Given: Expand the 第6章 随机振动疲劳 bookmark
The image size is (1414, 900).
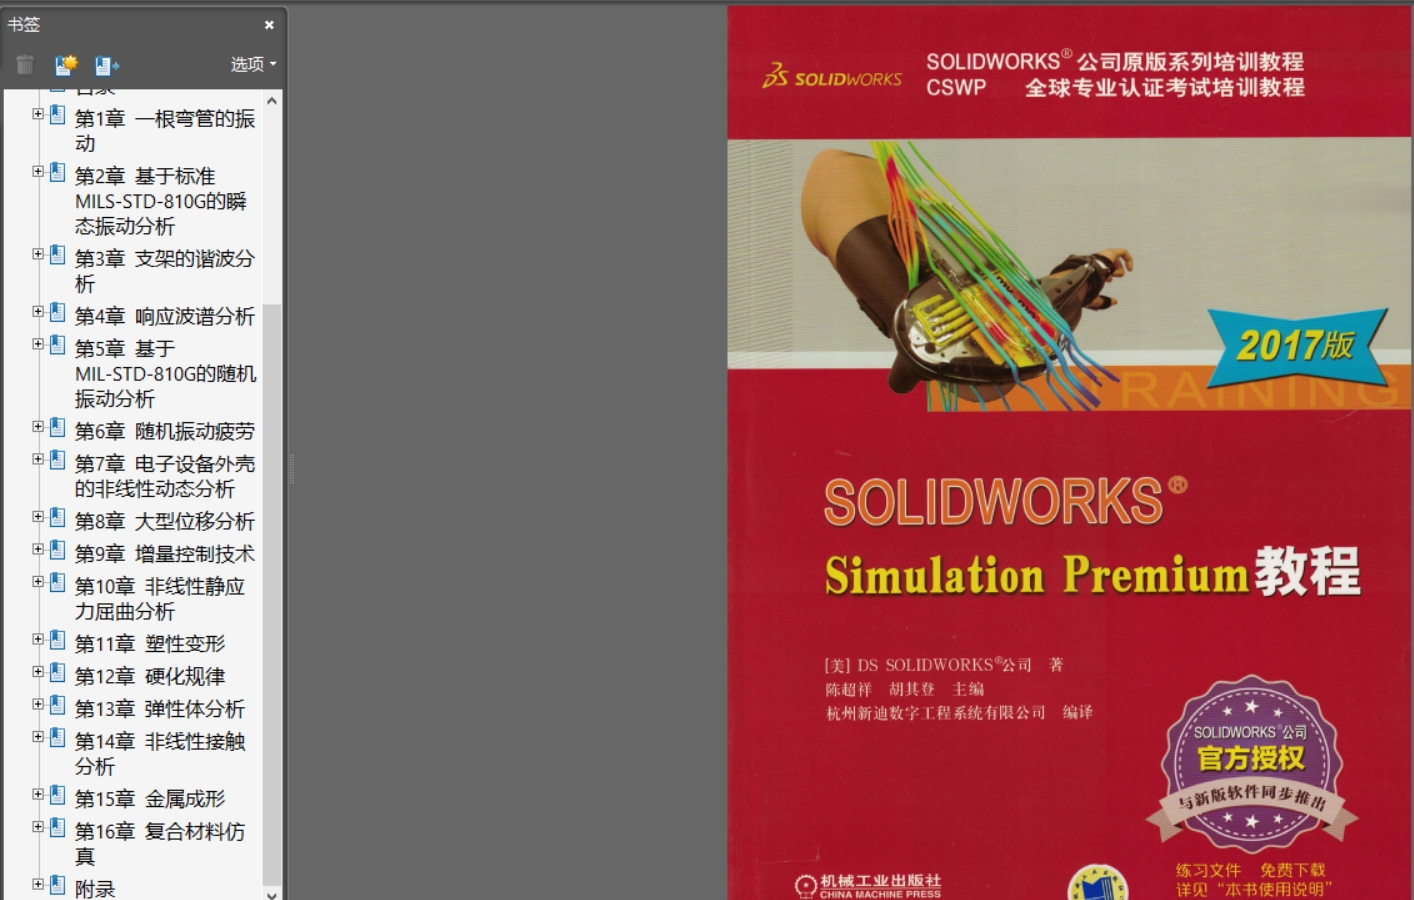Looking at the screenshot, I should (x=38, y=427).
